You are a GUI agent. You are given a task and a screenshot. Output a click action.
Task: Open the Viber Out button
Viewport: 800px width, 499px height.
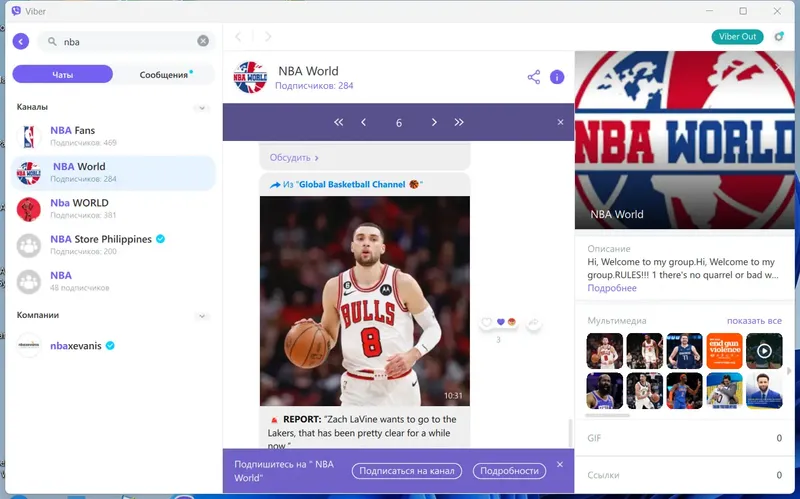pyautogui.click(x=737, y=37)
